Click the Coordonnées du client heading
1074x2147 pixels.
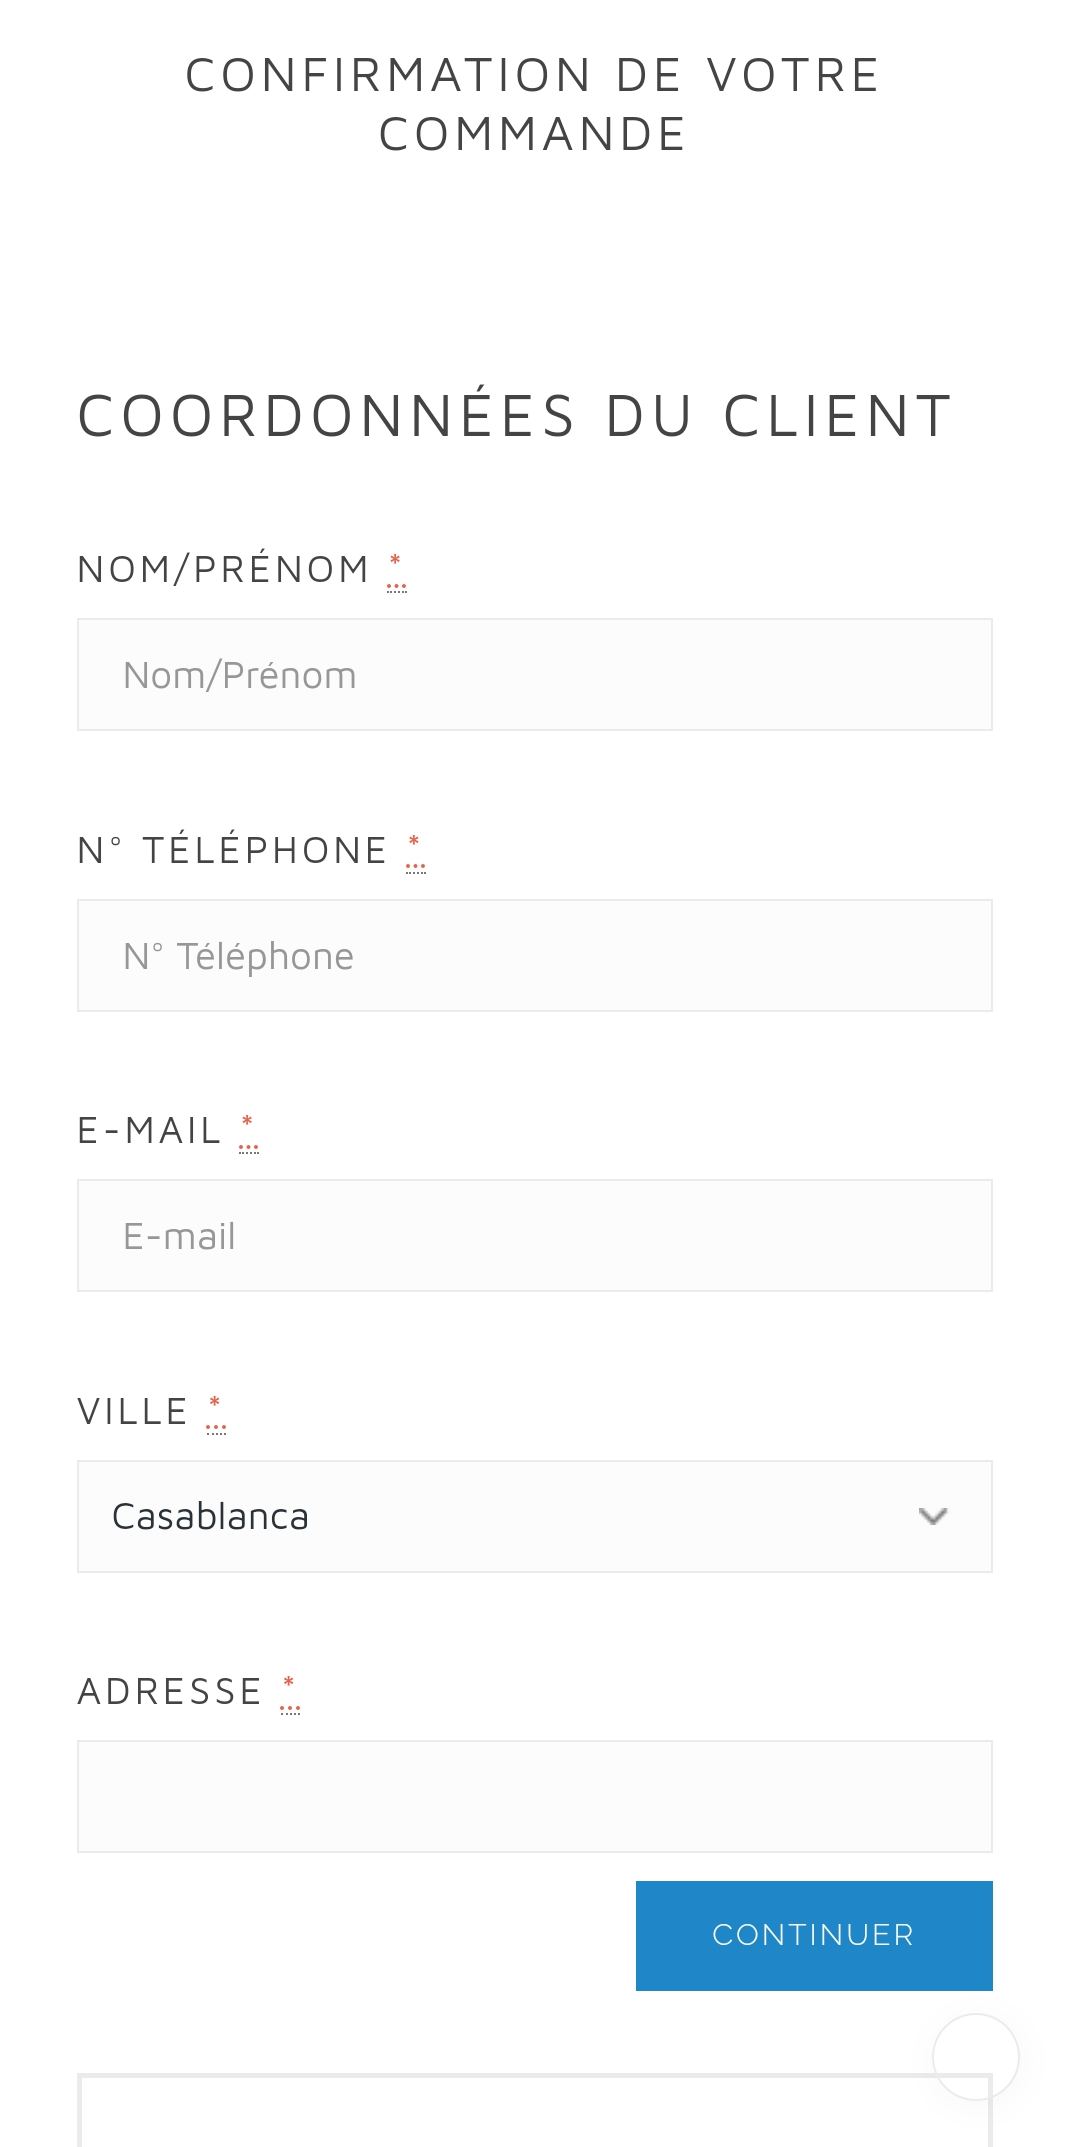[x=515, y=416]
